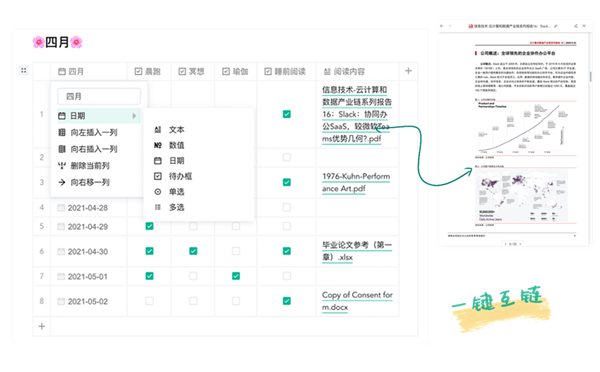Check 瑜伽 for the 2021-04-30 row

coord(236,251)
